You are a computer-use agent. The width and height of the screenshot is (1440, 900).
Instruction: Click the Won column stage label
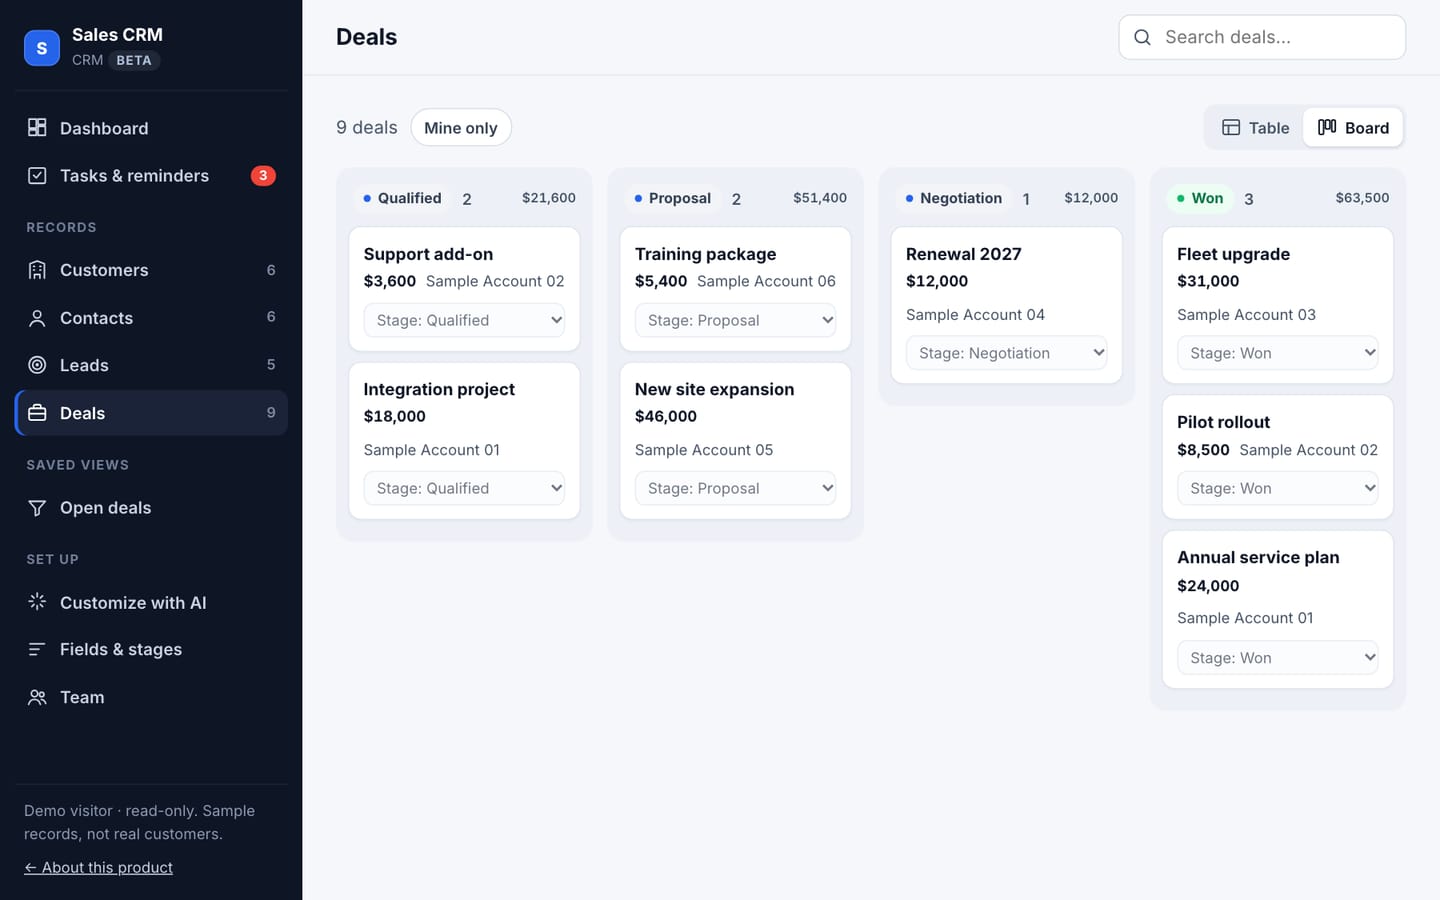(1199, 198)
